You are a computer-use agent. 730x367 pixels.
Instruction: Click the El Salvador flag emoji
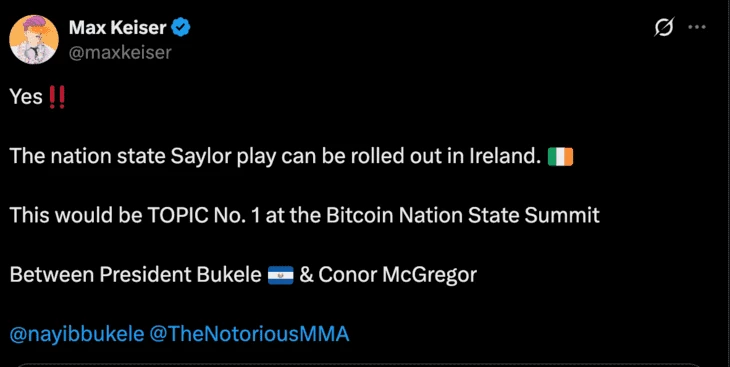click(281, 275)
